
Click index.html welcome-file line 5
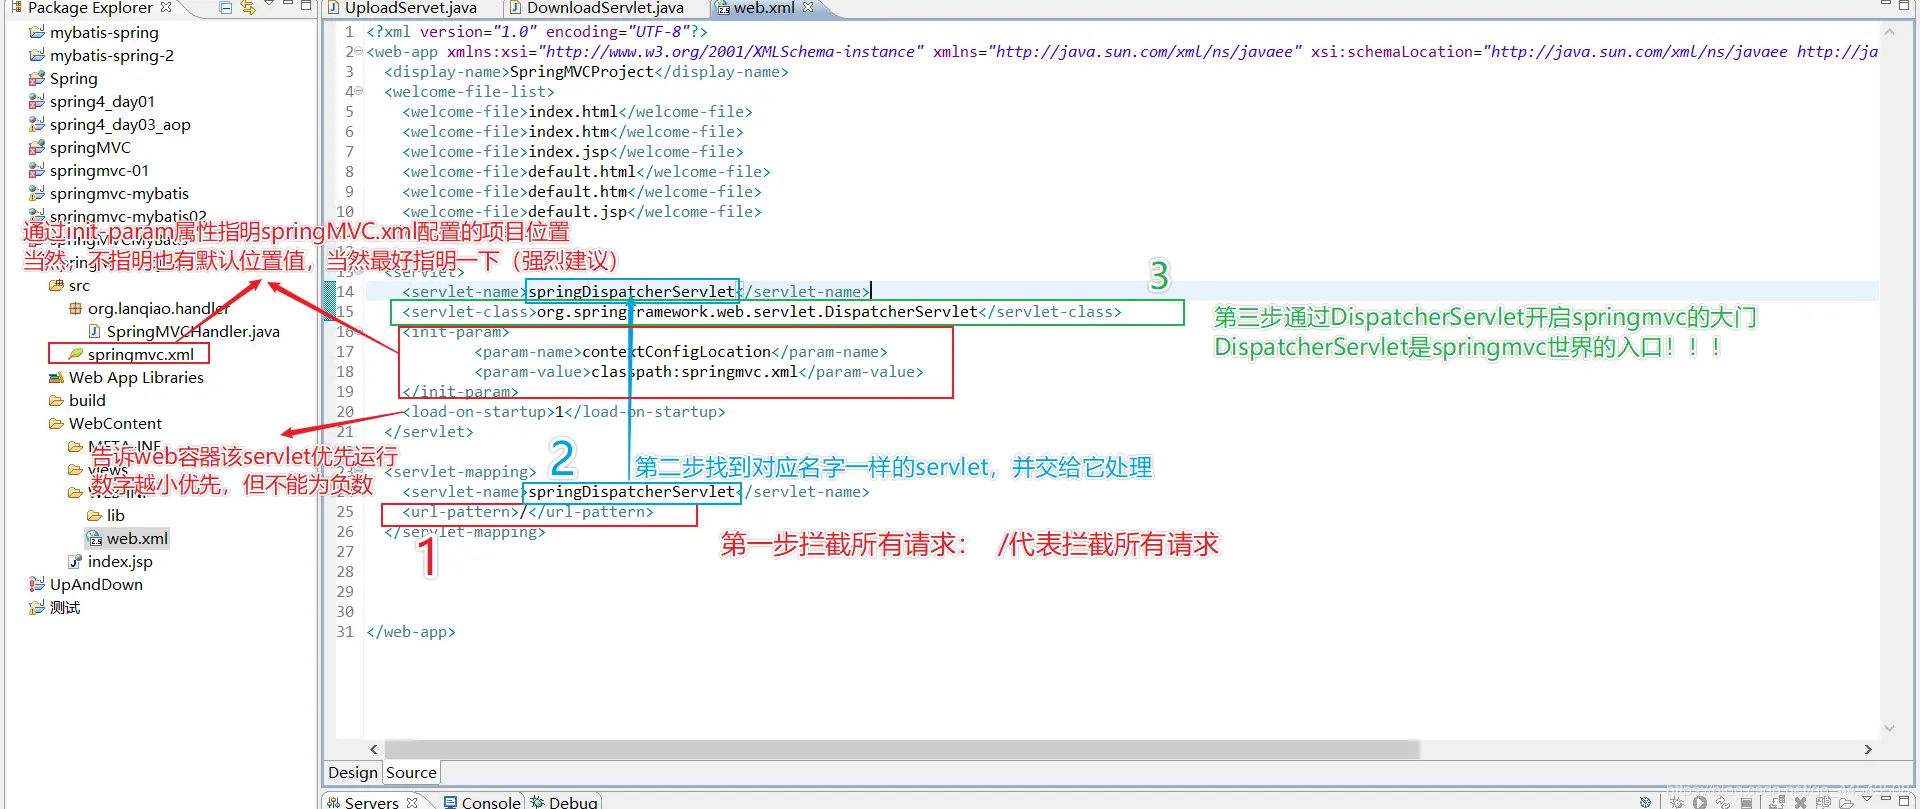point(577,111)
